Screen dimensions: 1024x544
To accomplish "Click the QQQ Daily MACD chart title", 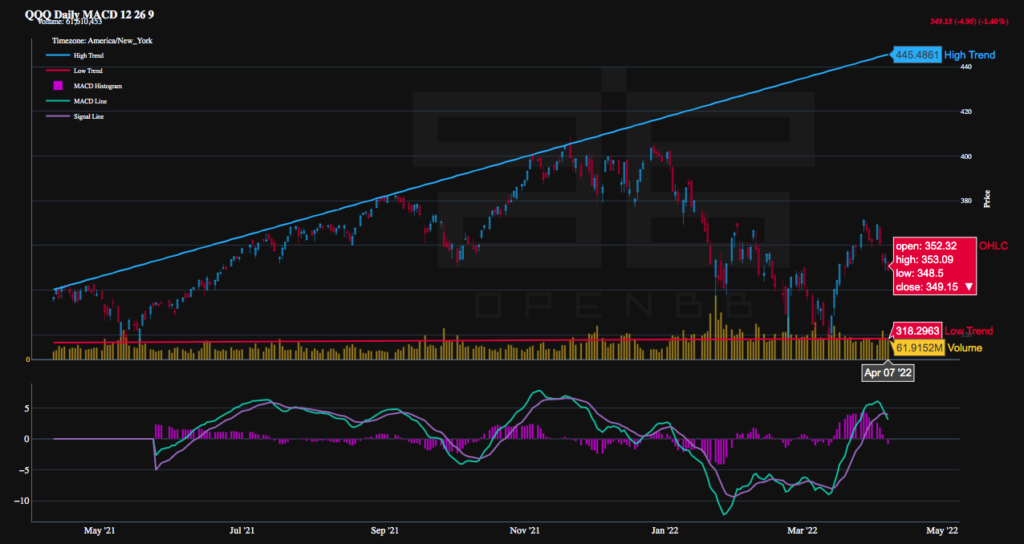I will coord(96,12).
